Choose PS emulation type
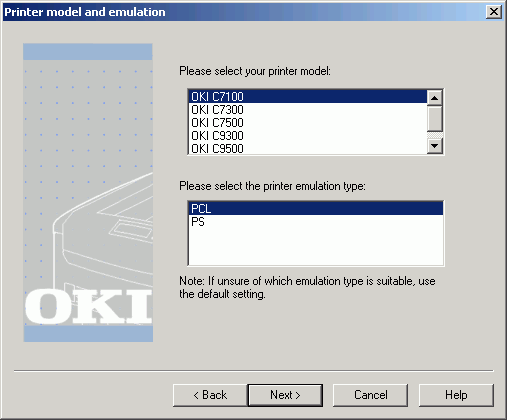Viewport: 507px width, 420px height. tap(315, 222)
